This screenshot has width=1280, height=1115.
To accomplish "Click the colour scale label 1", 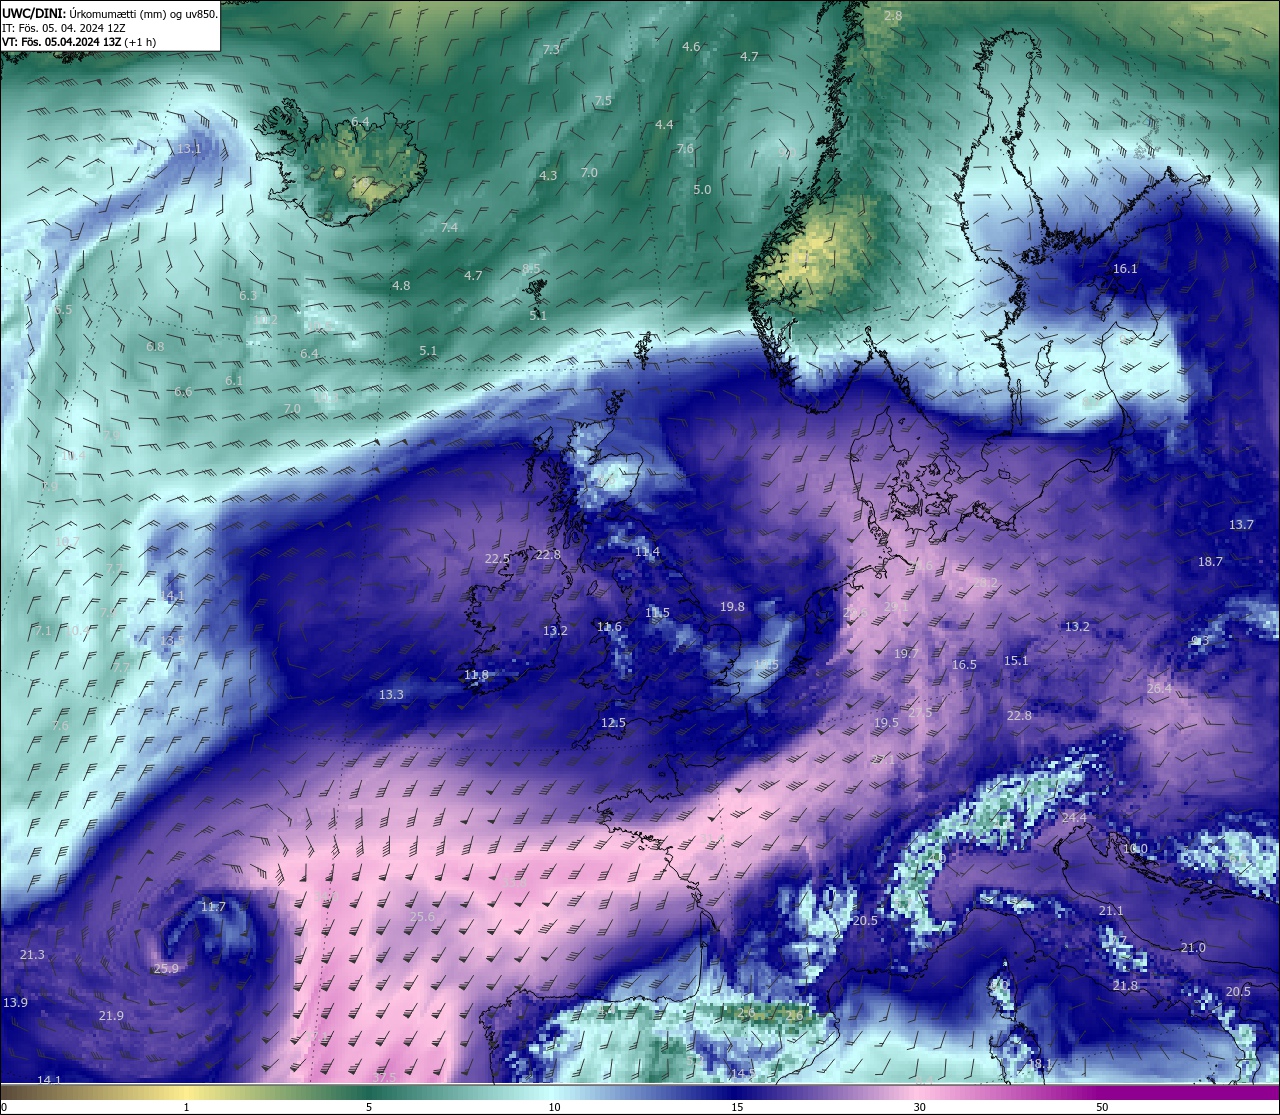I will (186, 1107).
